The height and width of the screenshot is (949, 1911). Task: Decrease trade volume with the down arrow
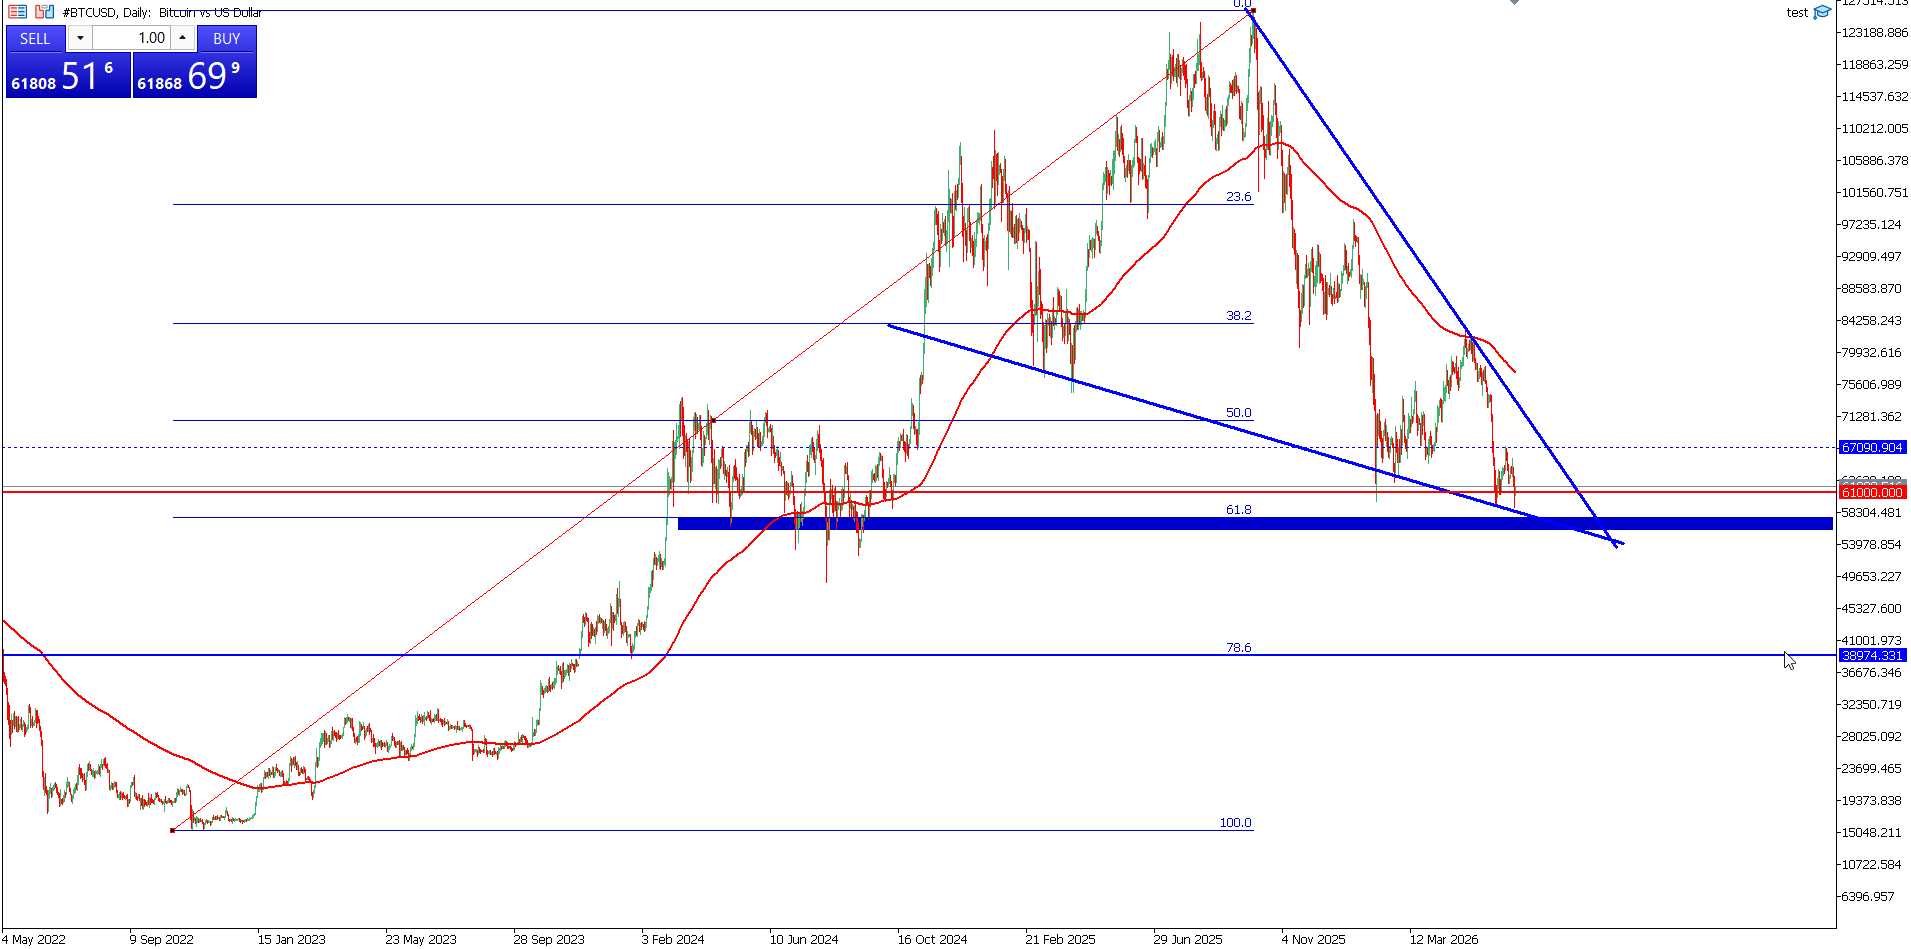tap(80, 38)
